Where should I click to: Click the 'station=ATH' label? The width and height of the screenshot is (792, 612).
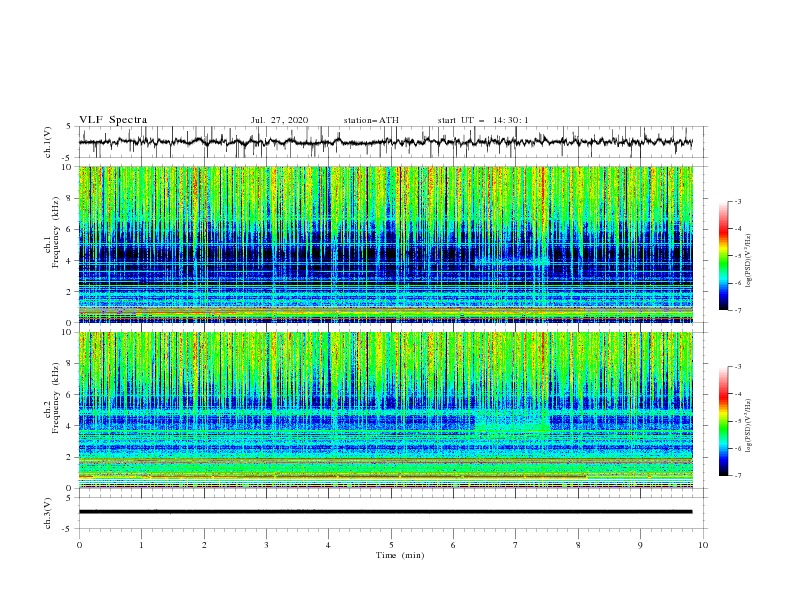click(371, 120)
